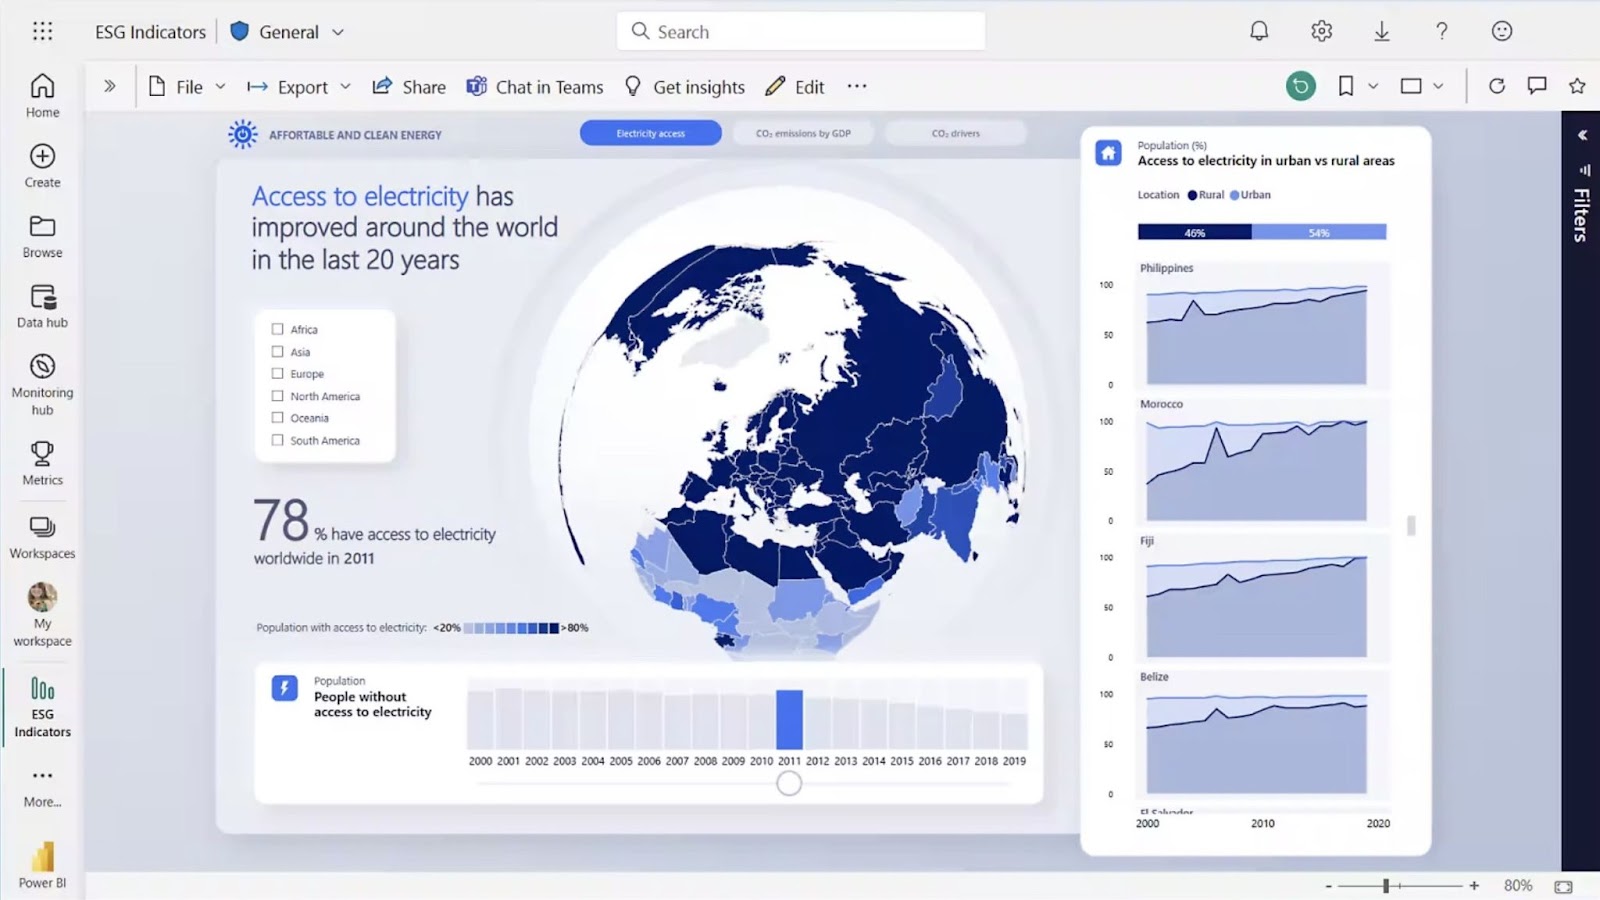Open notifications with the bell icon
The image size is (1600, 900).
point(1258,31)
